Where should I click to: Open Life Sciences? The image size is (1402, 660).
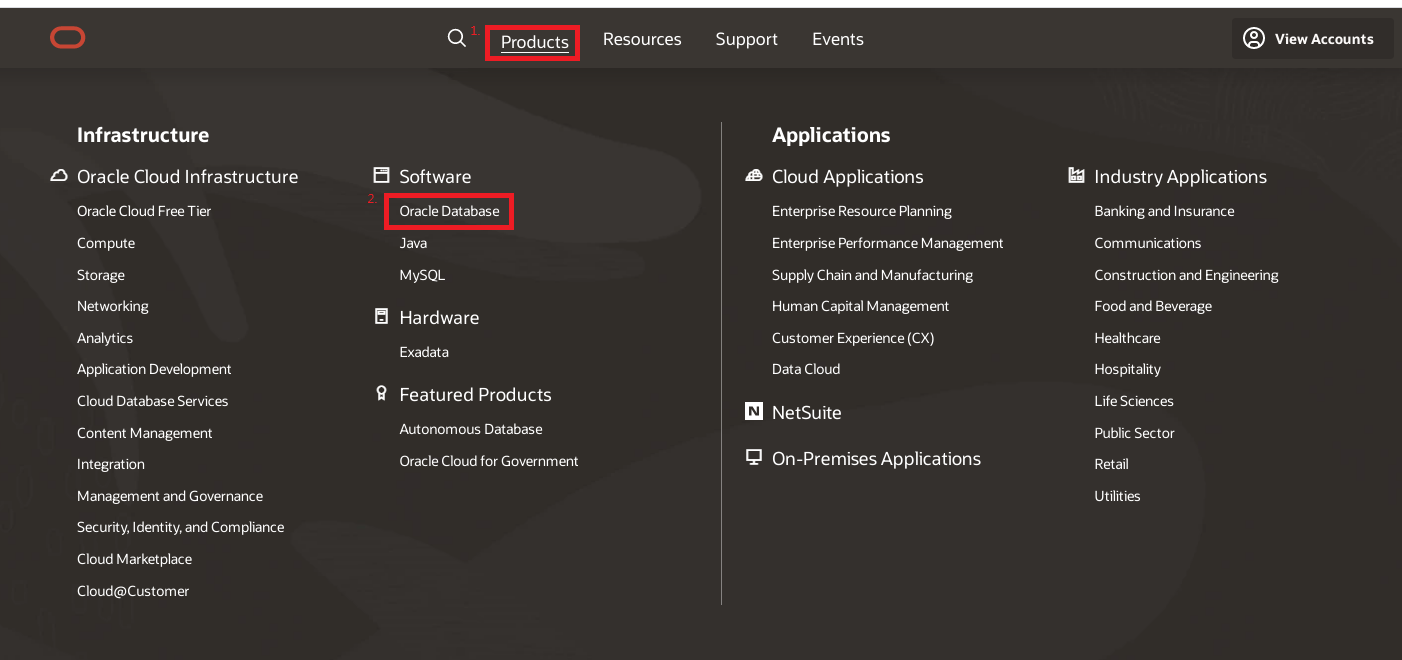pyautogui.click(x=1134, y=401)
